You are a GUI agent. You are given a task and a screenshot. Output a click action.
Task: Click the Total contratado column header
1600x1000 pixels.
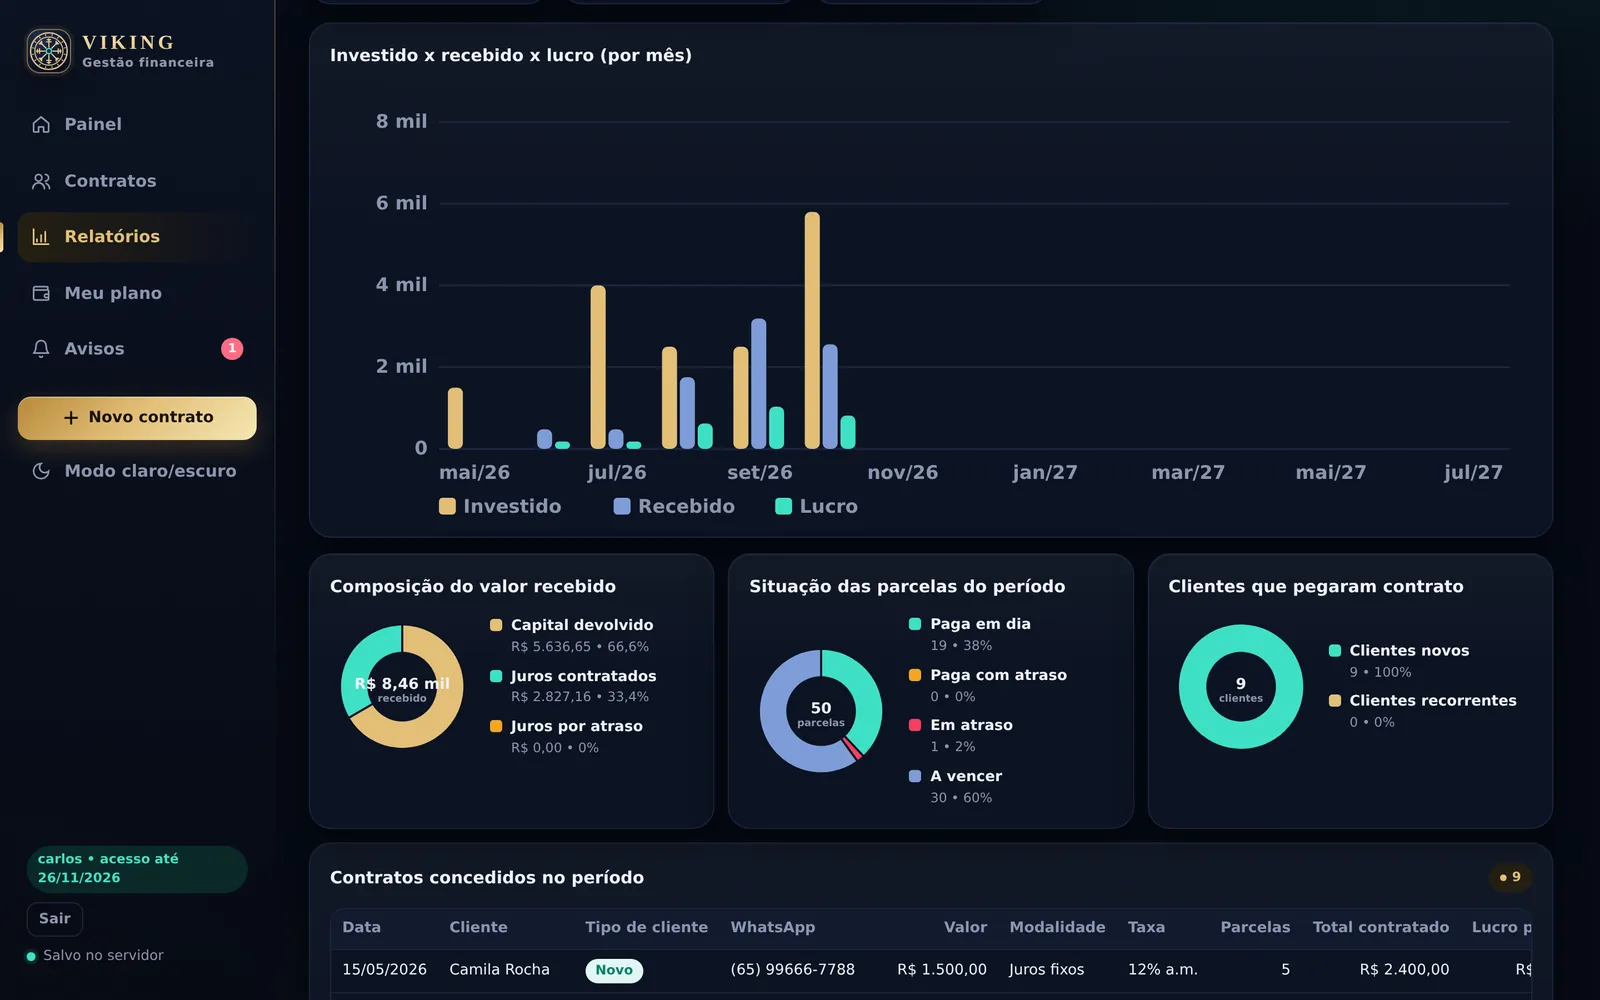point(1381,927)
